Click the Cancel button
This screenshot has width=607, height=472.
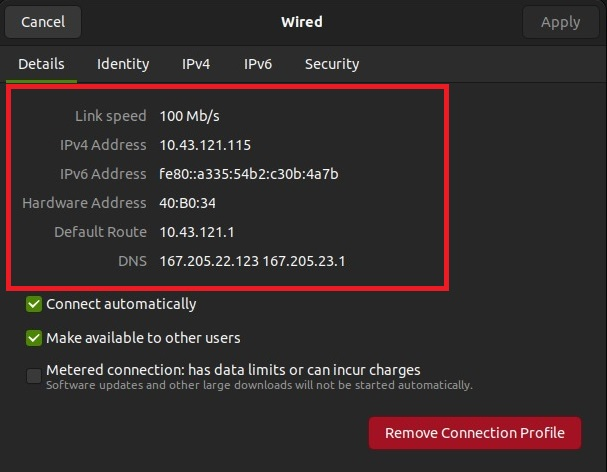(x=43, y=22)
